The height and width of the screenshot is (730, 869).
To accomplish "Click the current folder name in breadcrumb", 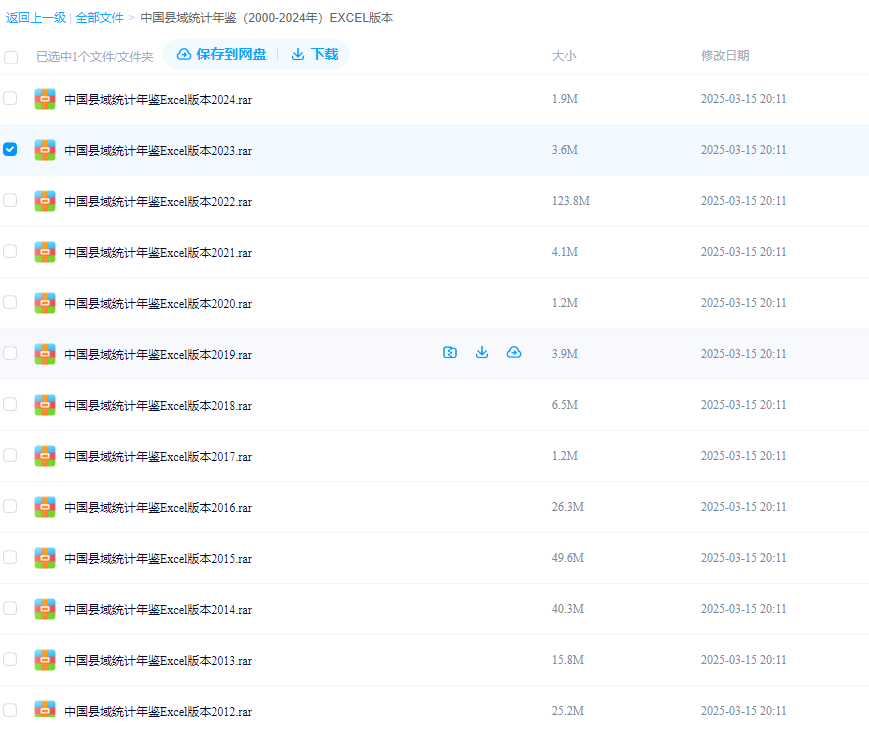I will tap(267, 18).
